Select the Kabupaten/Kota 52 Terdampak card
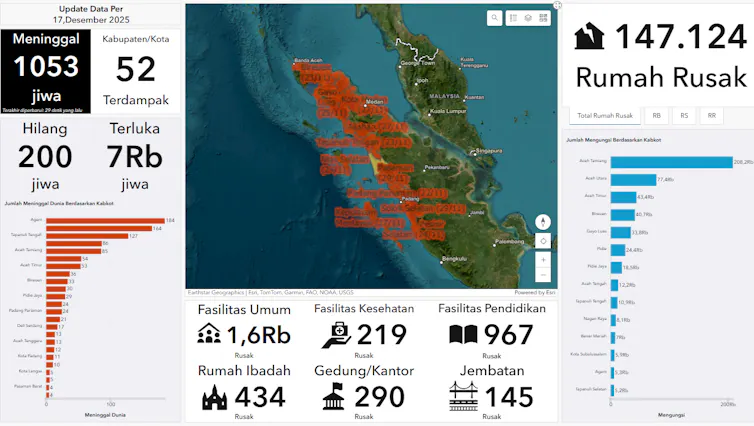This screenshot has height=426, width=754. (x=136, y=71)
